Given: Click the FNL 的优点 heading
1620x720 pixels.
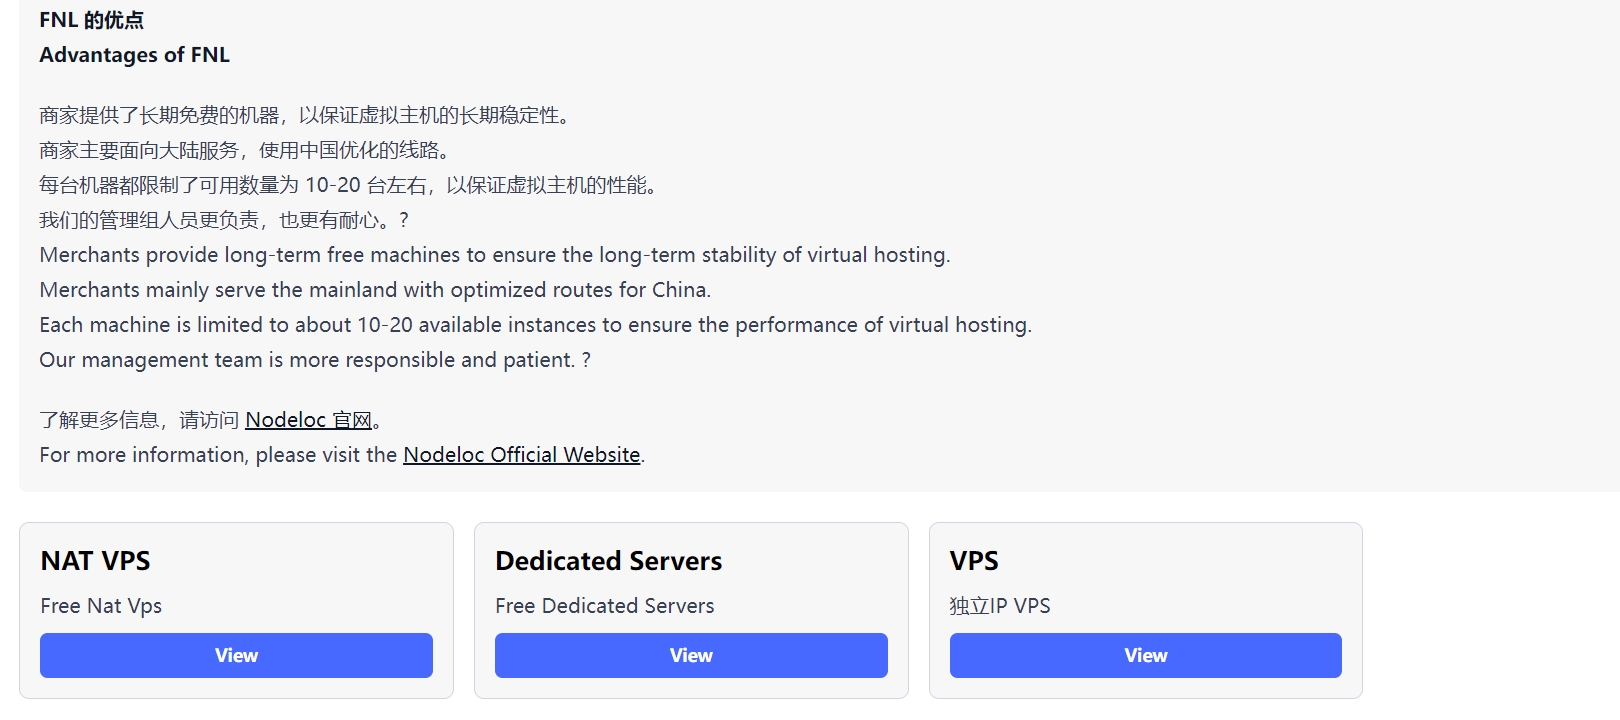Looking at the screenshot, I should point(91,20).
